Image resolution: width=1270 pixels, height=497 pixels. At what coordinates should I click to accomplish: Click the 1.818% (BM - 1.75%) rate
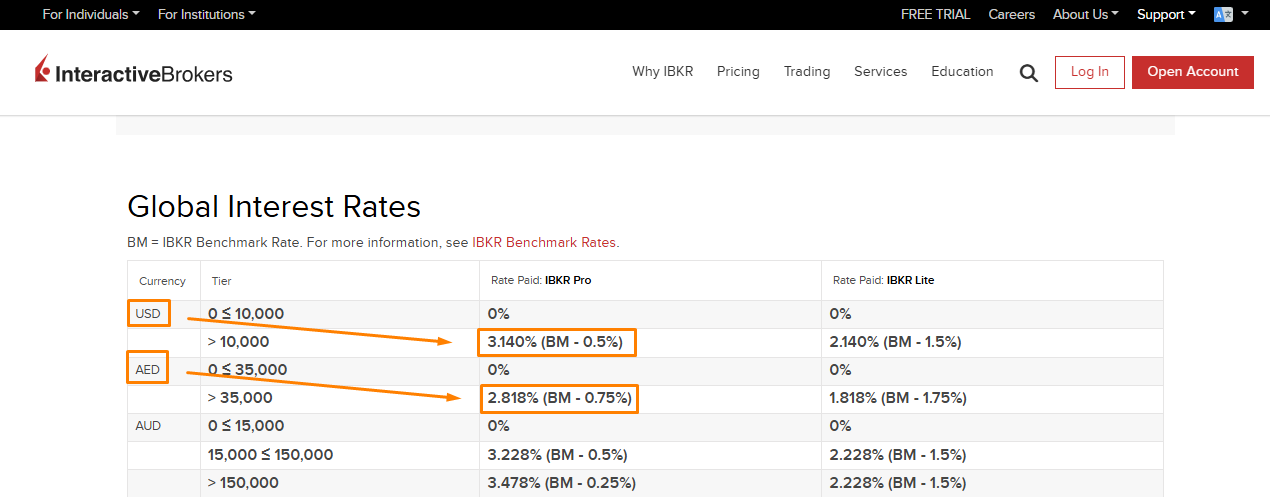(898, 398)
